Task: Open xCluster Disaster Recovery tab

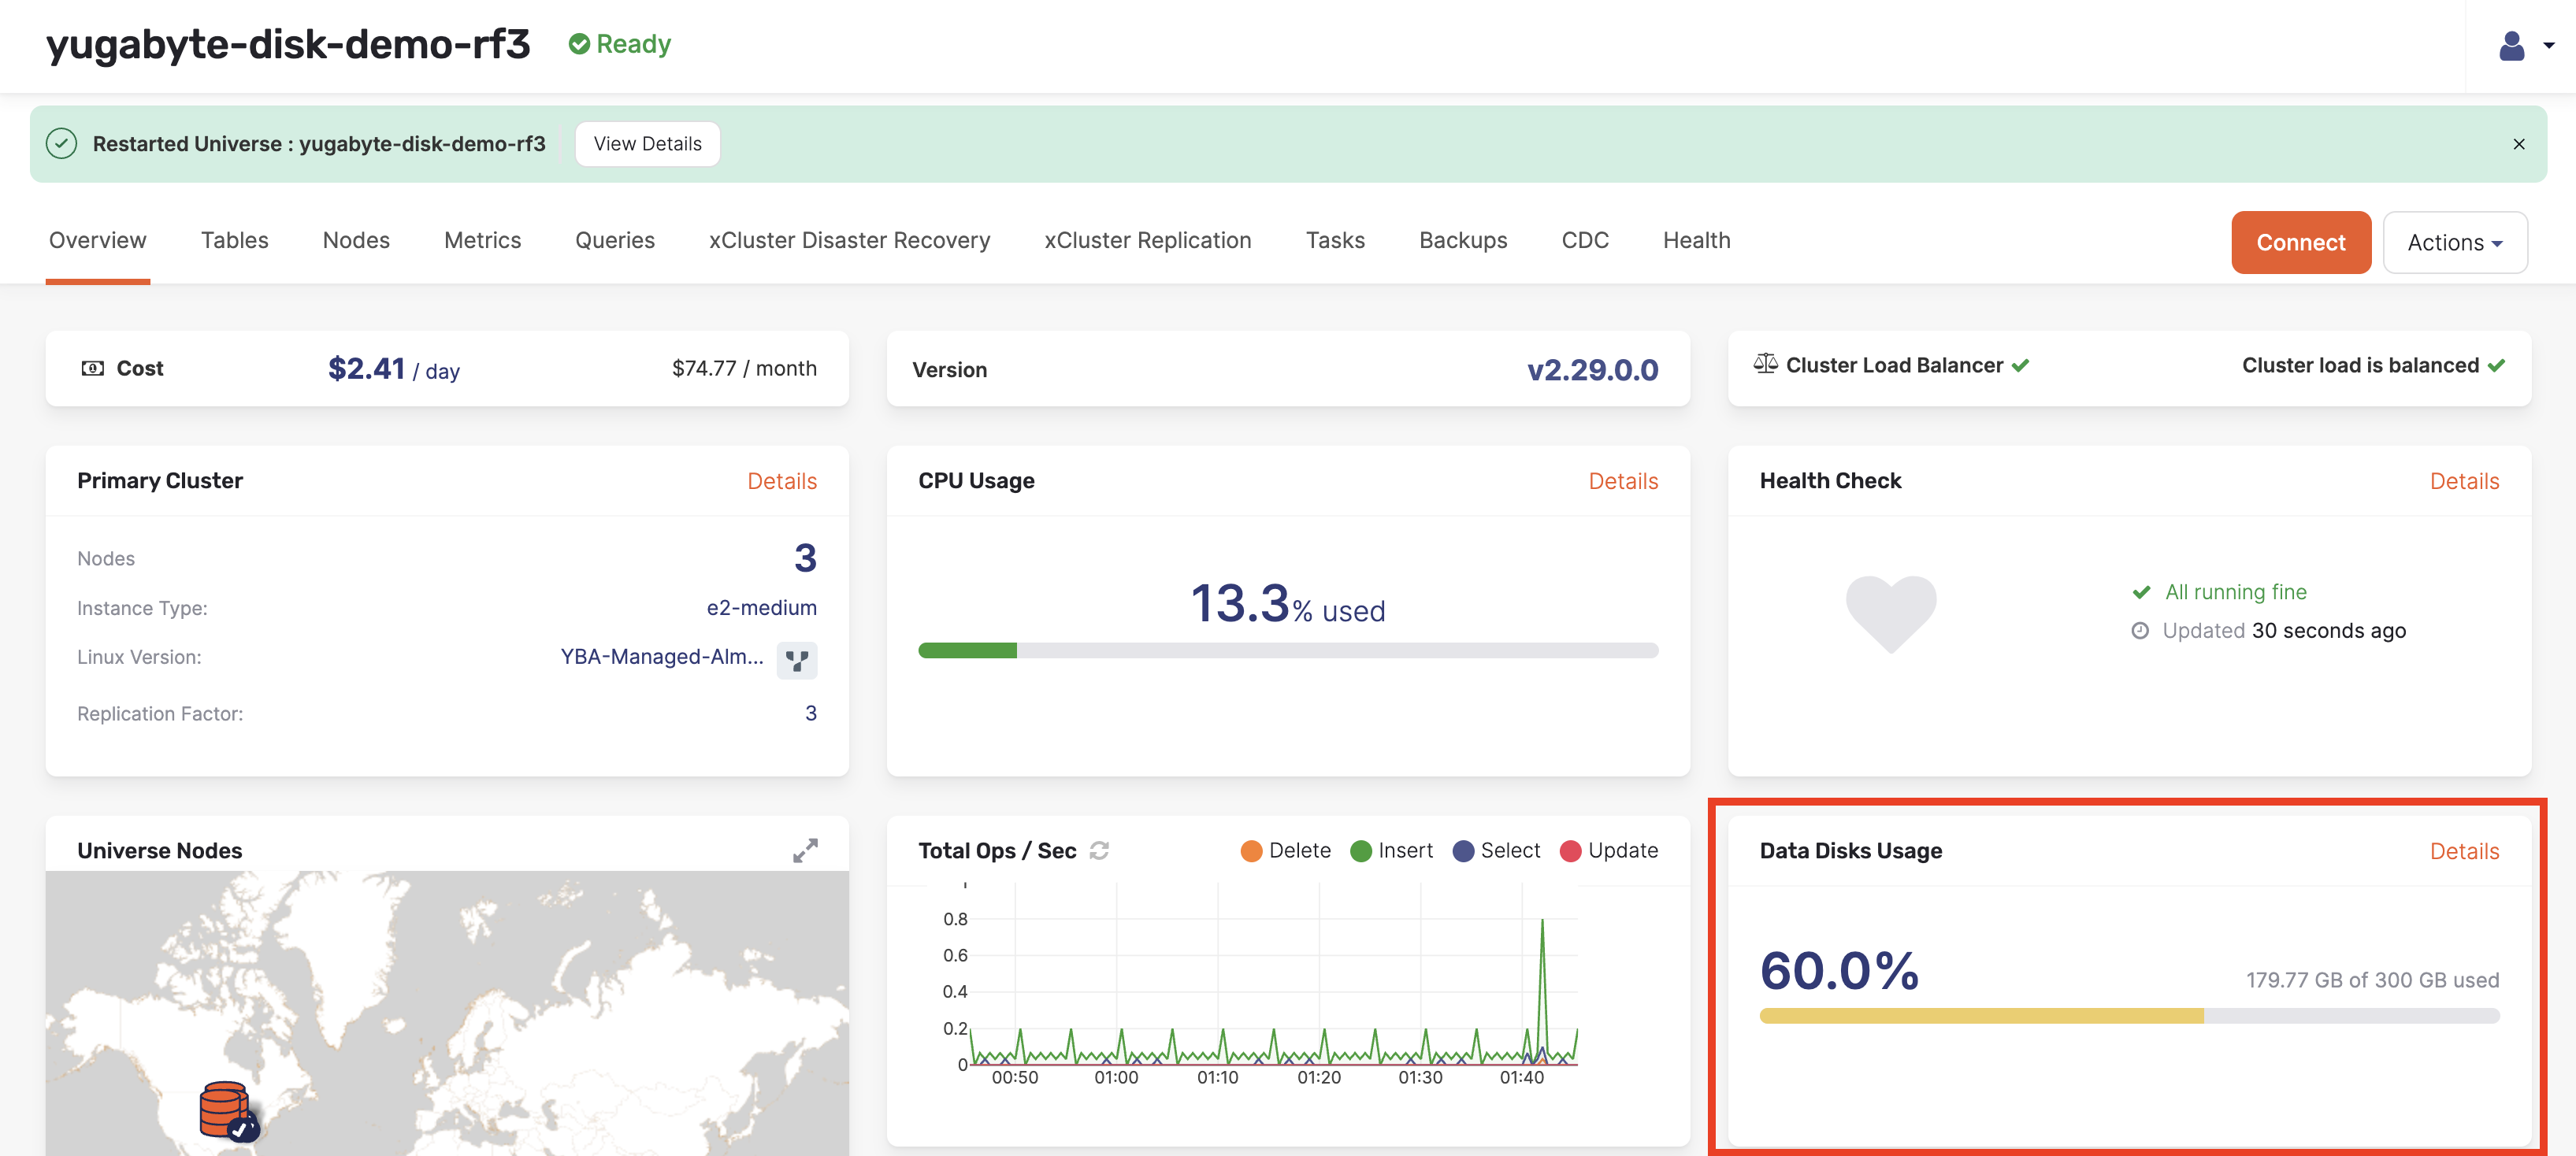Action: pyautogui.click(x=849, y=240)
